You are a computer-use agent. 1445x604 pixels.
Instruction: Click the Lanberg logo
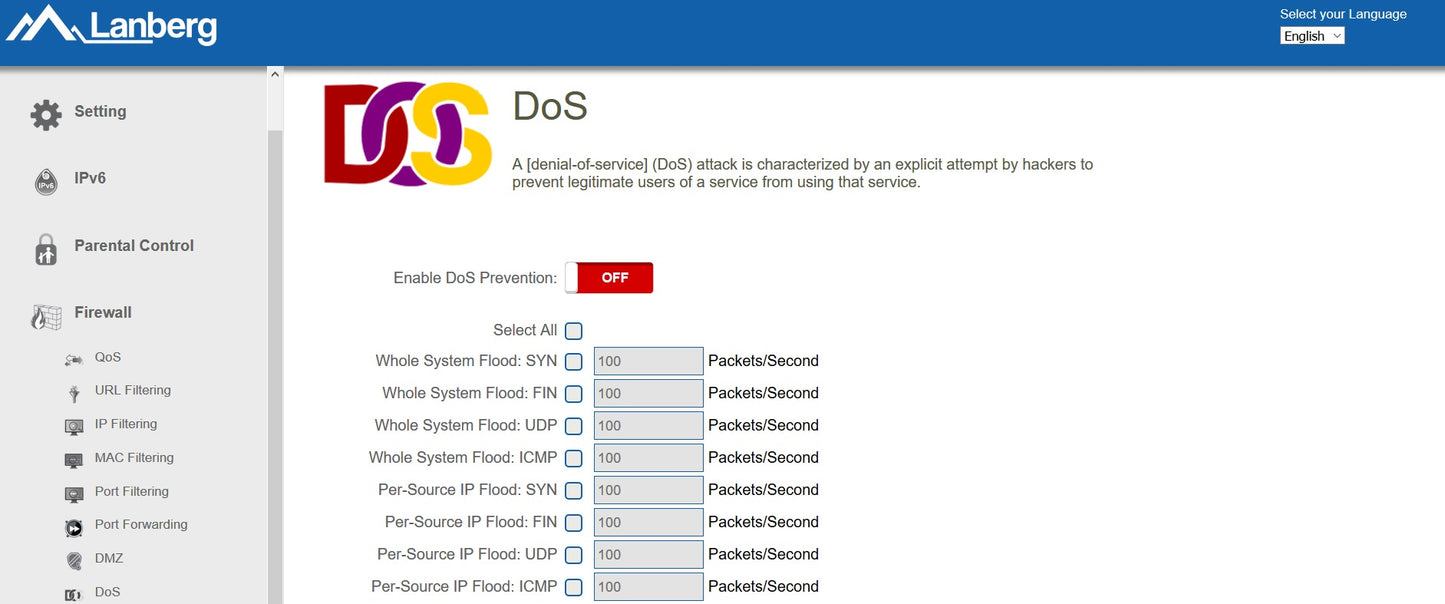[112, 26]
